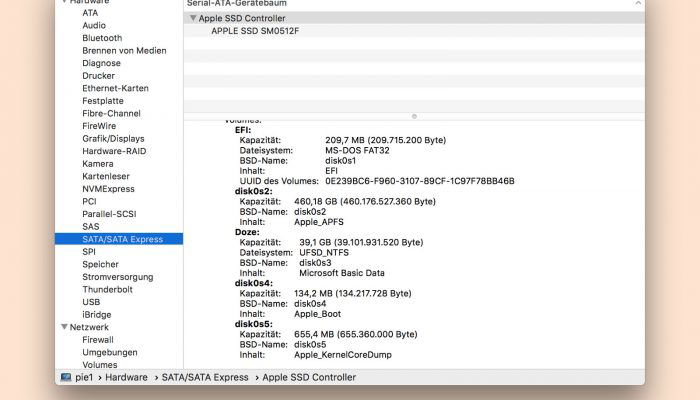Click the disk0s2 heading
700x400 pixels.
254,191
